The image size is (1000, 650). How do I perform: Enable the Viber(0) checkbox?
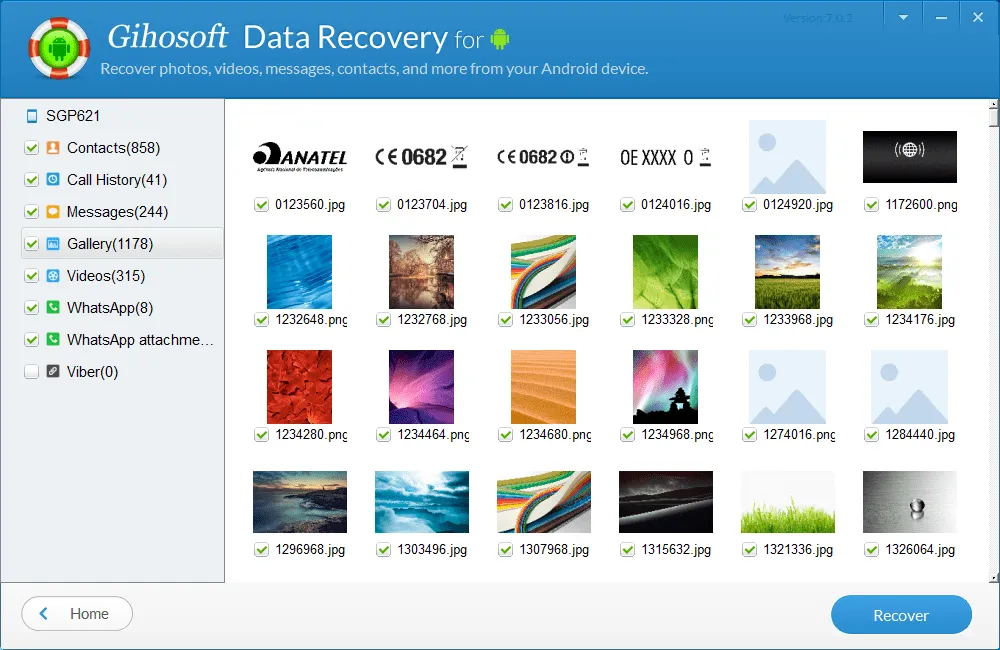31,372
